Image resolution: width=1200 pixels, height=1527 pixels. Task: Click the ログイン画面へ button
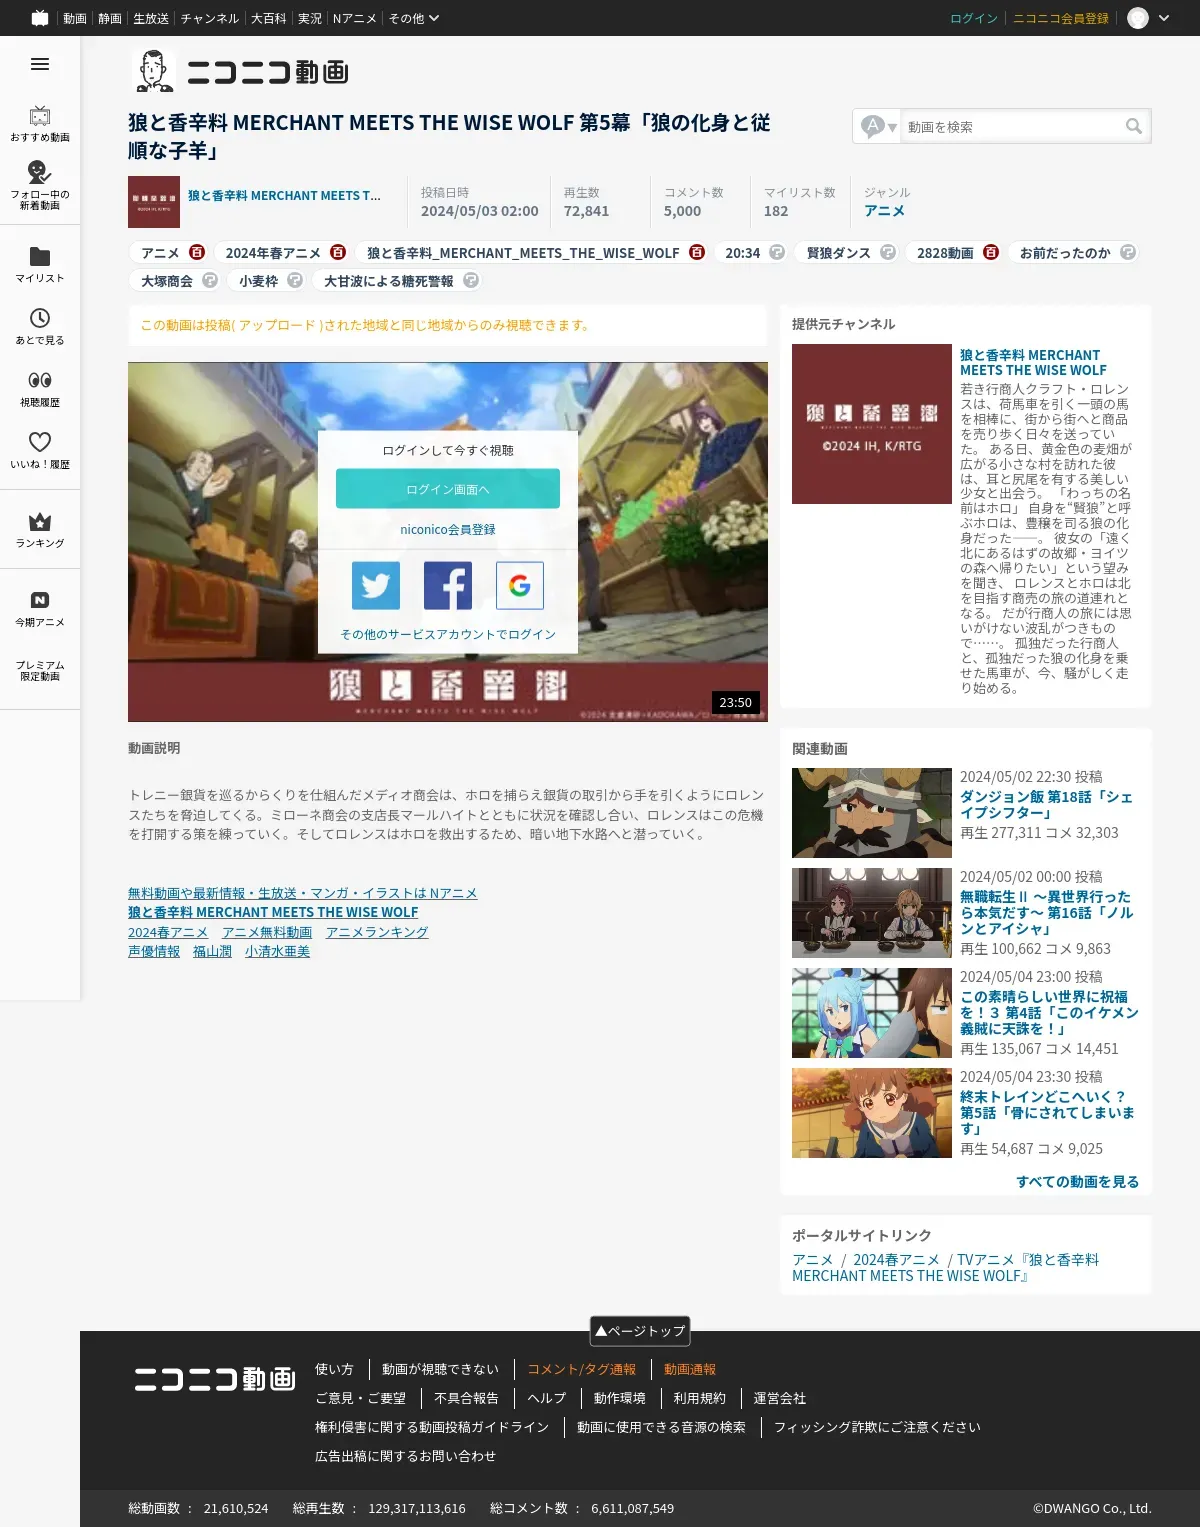(x=448, y=489)
